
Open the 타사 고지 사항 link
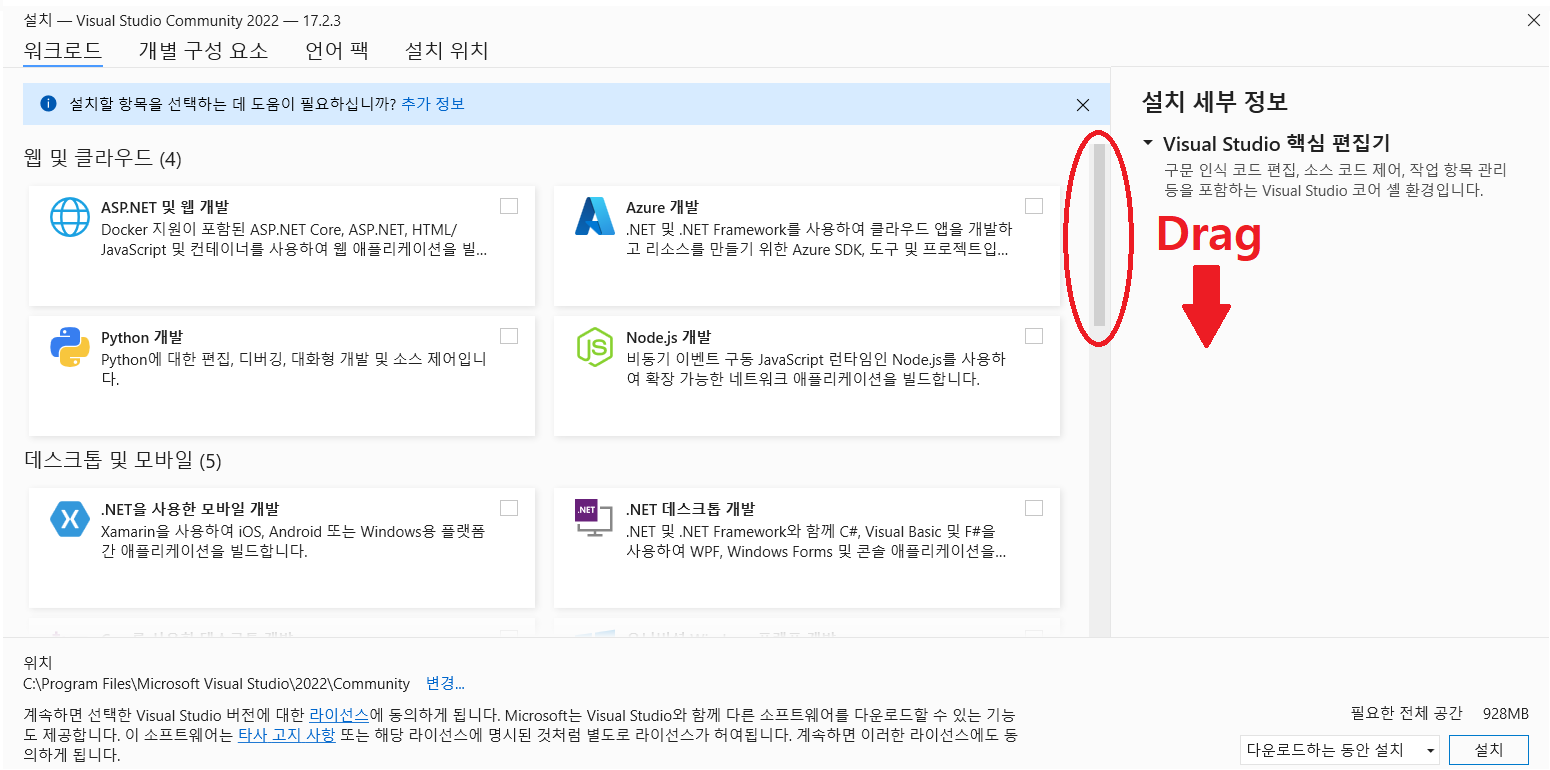(x=288, y=735)
